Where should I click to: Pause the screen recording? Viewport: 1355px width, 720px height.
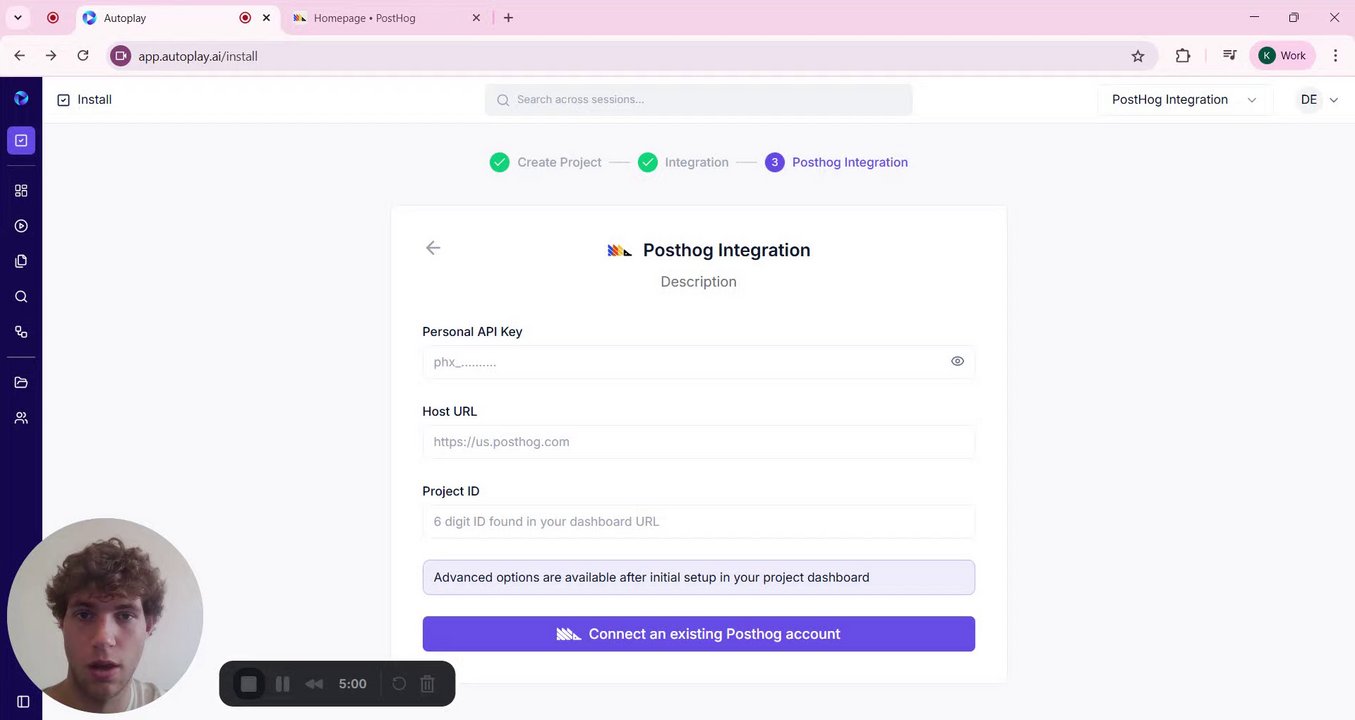point(283,684)
